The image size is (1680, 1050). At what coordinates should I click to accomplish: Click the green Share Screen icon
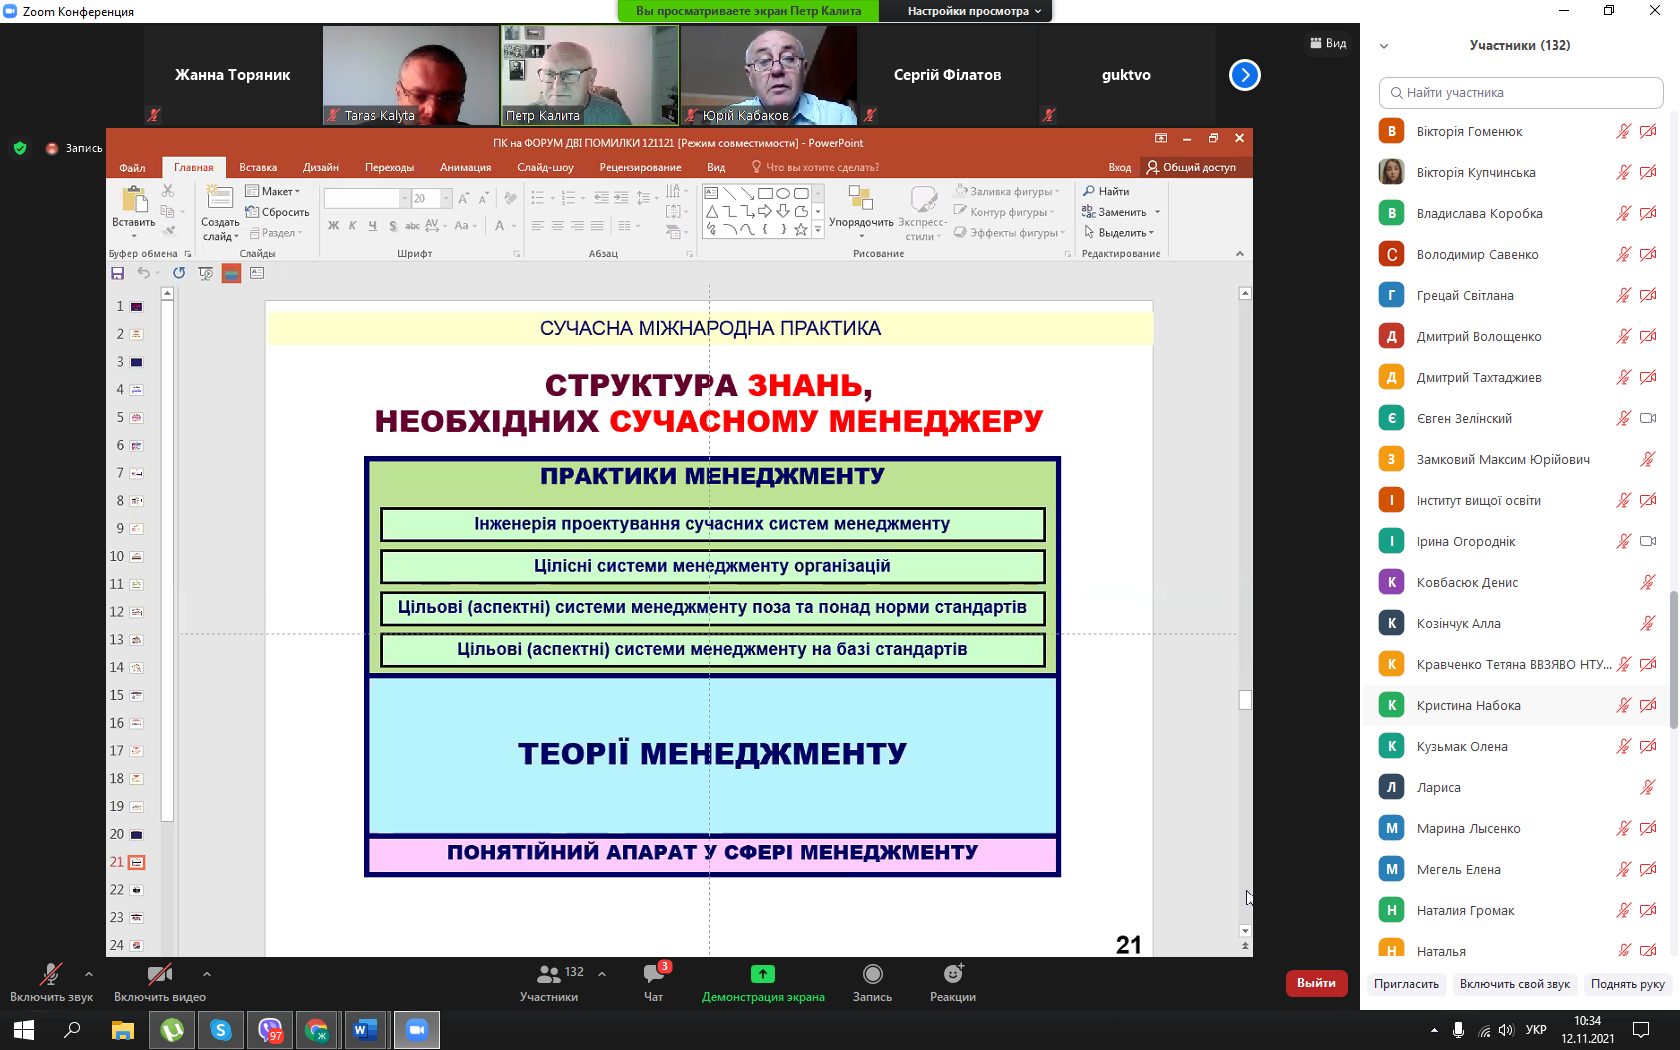click(x=763, y=973)
